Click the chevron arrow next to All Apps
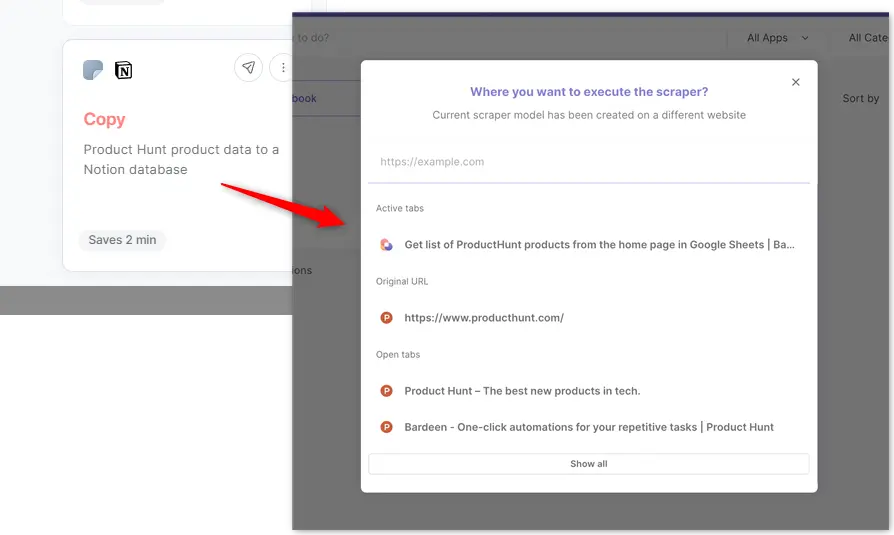The width and height of the screenshot is (894, 535). pos(805,38)
